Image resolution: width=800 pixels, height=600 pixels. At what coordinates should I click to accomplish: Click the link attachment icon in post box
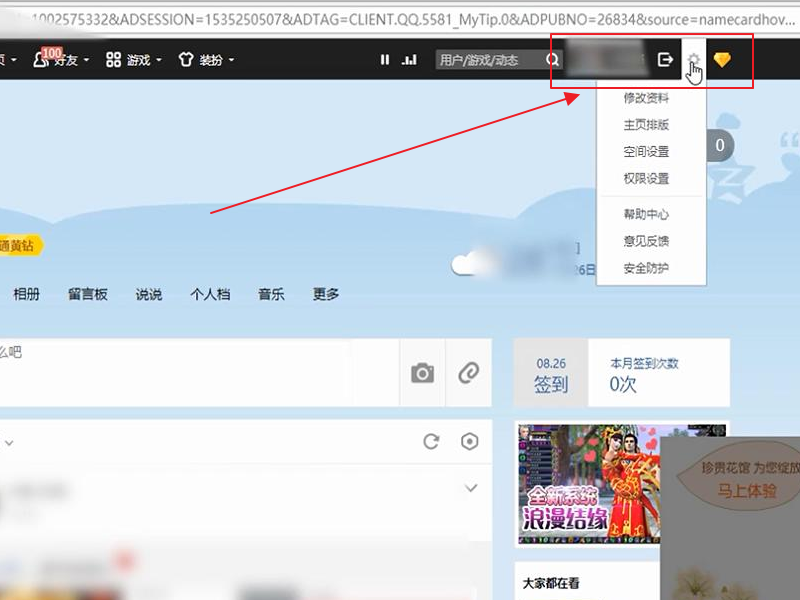click(469, 372)
